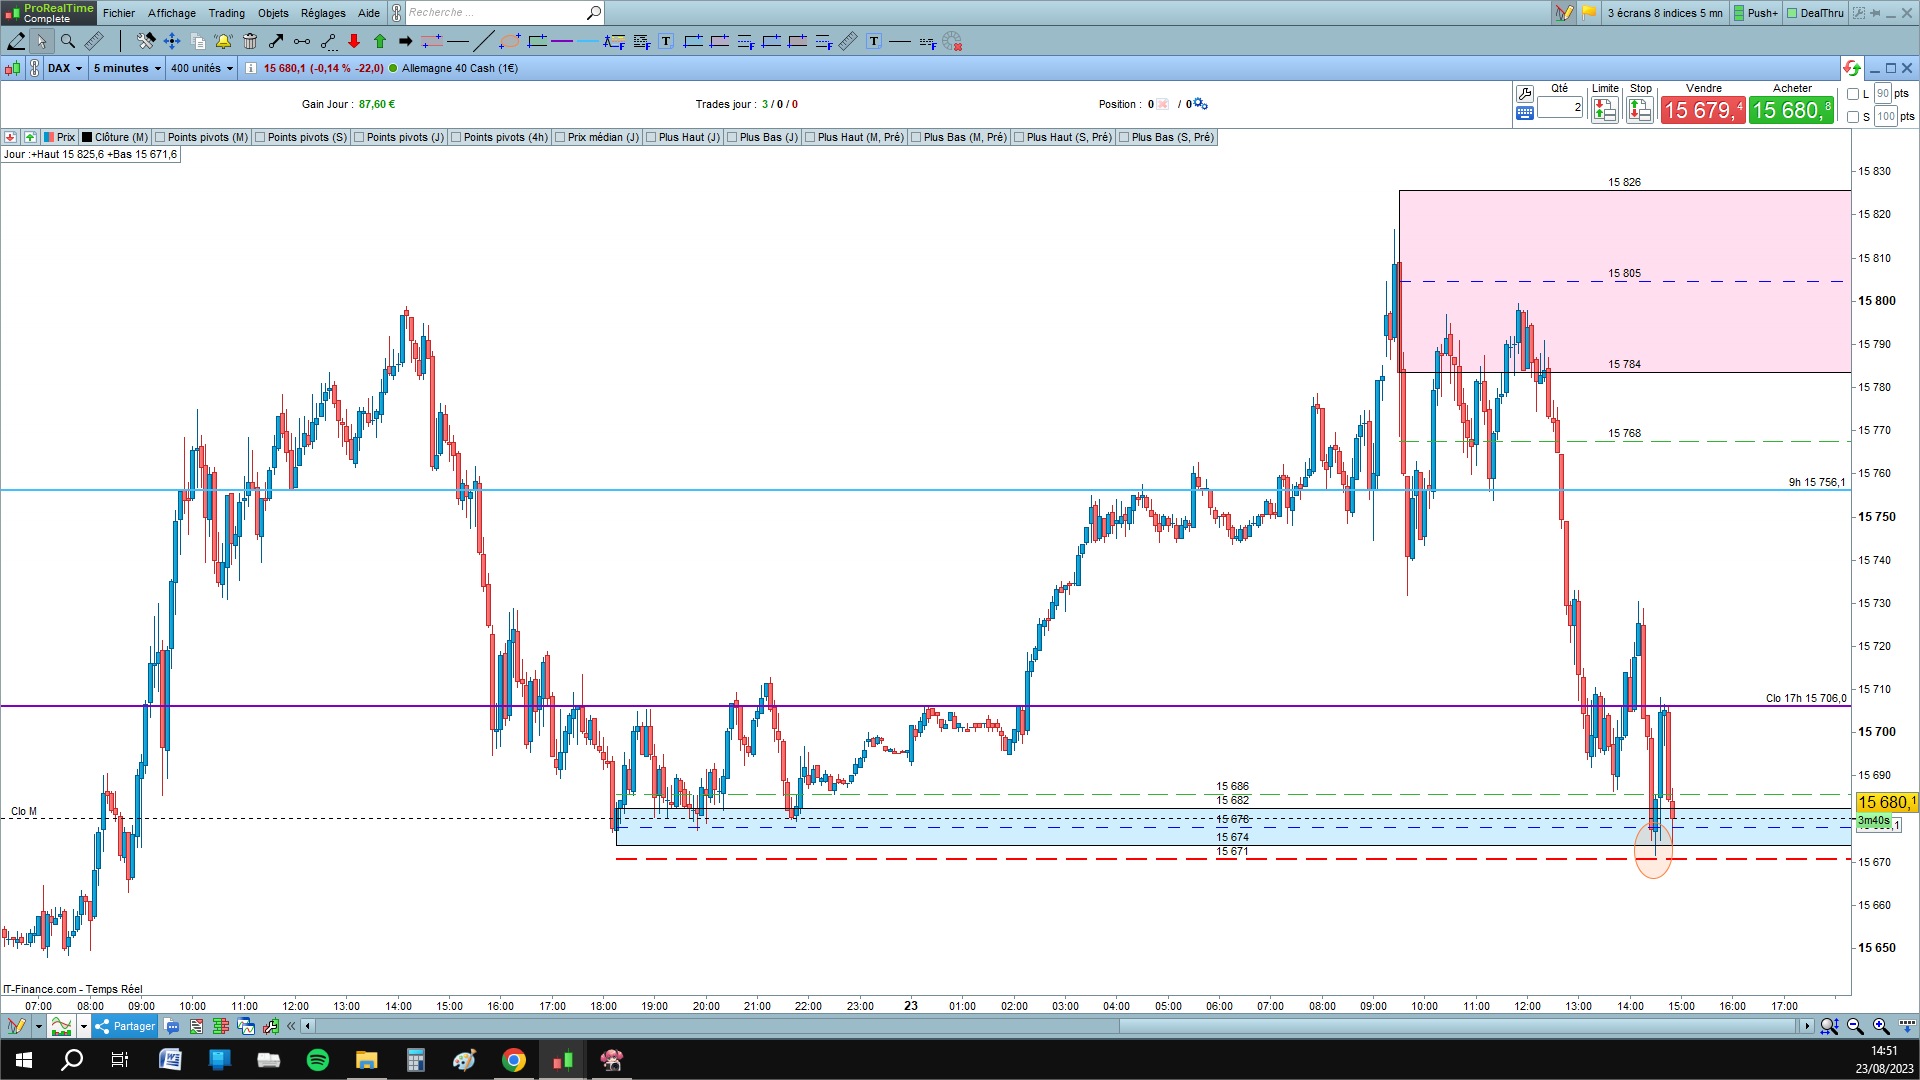This screenshot has width=1920, height=1080.
Task: Select the ellipse drawing tool
Action: click(510, 41)
